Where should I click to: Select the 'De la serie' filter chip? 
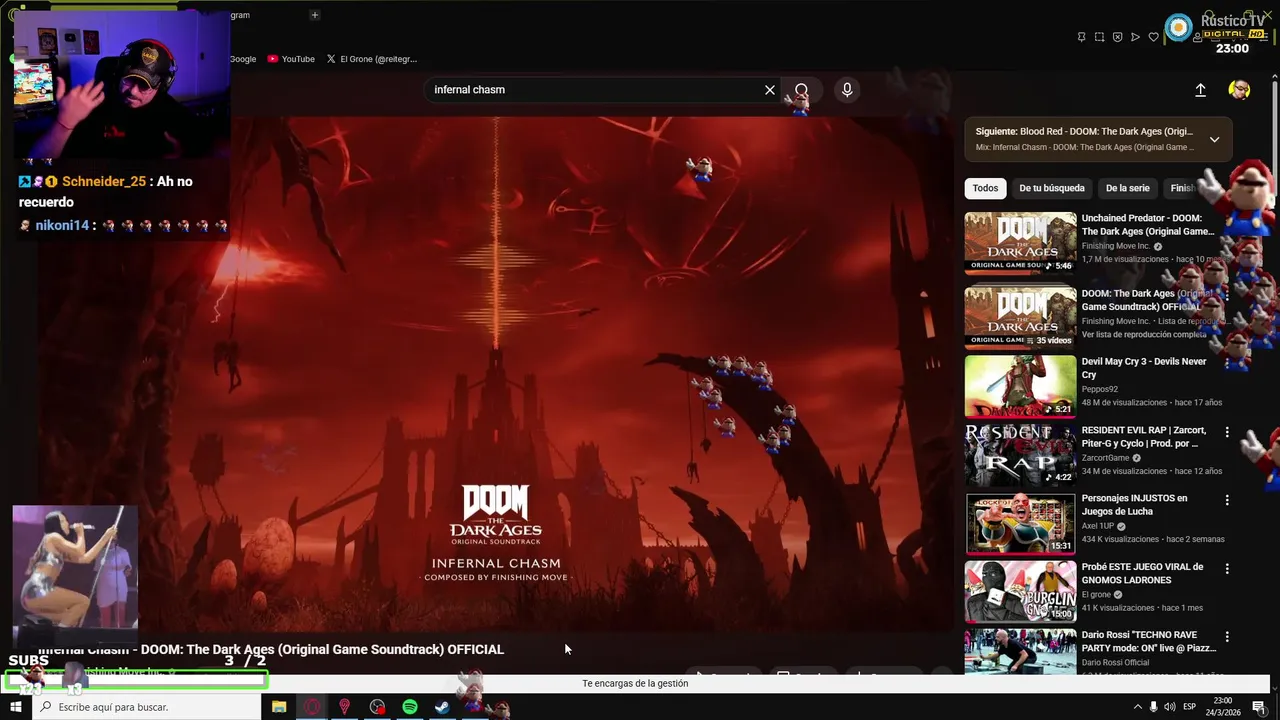[1127, 188]
